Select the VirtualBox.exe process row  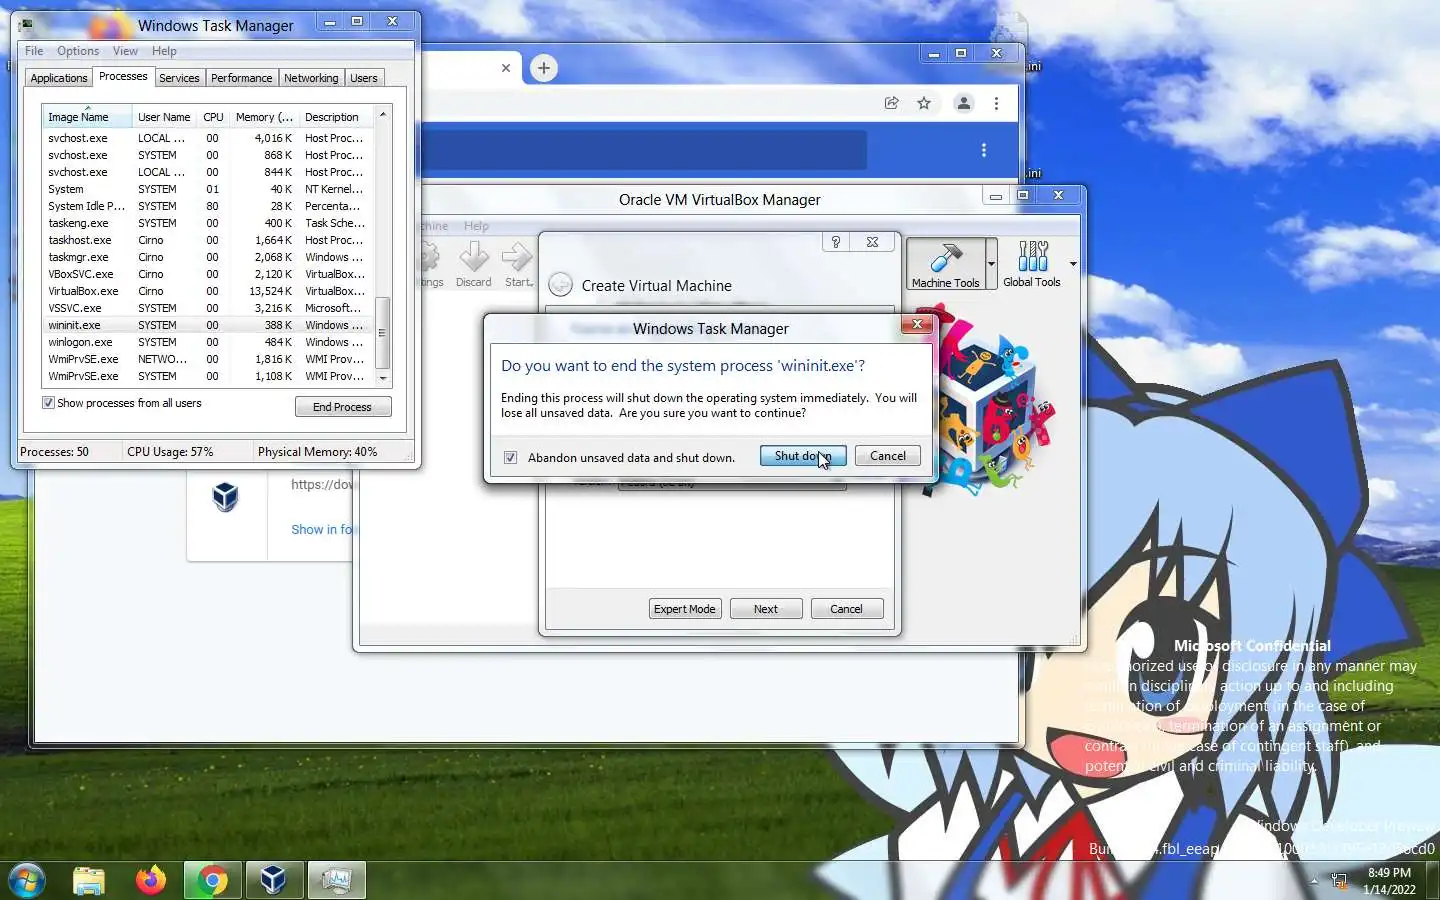coord(208,291)
